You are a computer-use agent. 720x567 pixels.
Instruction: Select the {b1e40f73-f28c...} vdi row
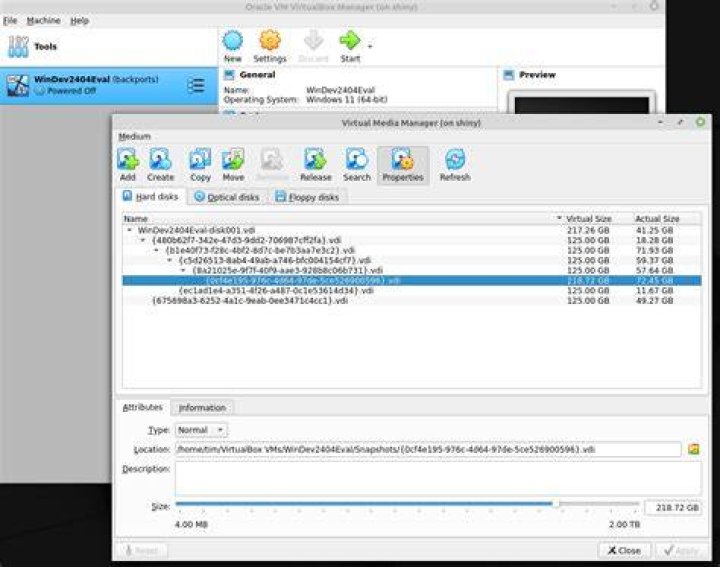coord(412,250)
